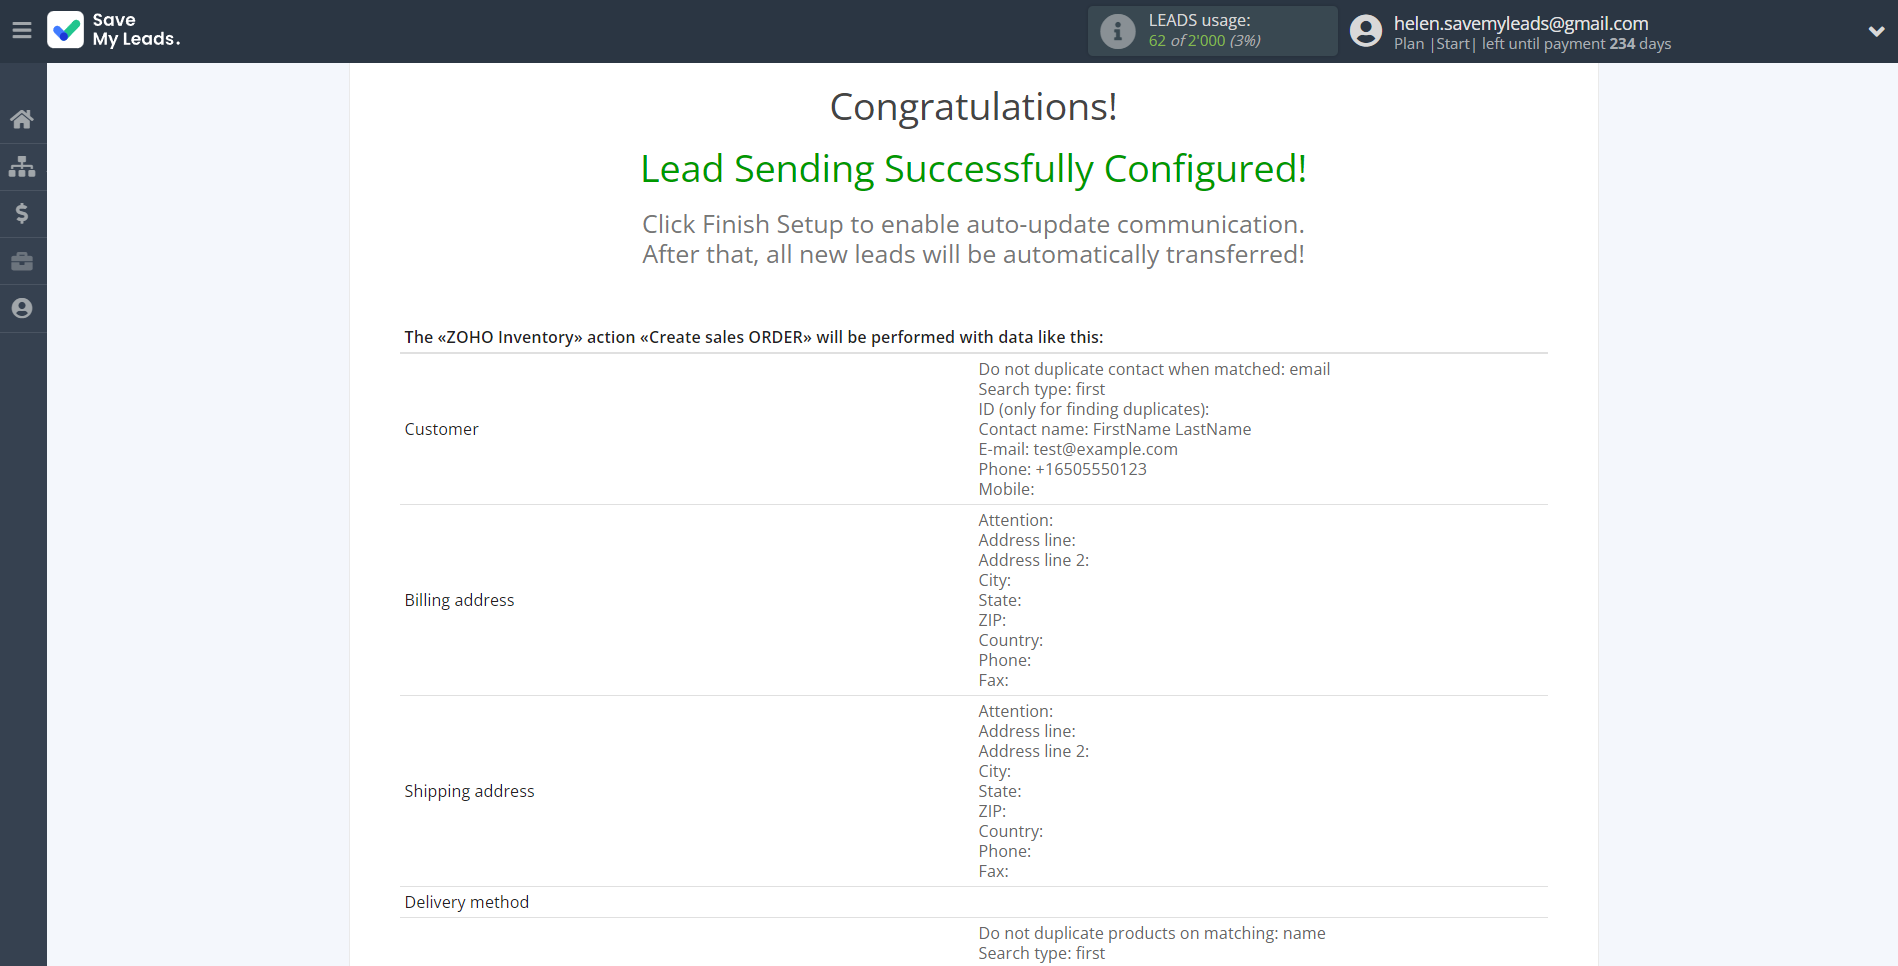Click the helen.savemyleads@gmail.com account email
Viewport: 1898px width, 966px height.
1520,23
